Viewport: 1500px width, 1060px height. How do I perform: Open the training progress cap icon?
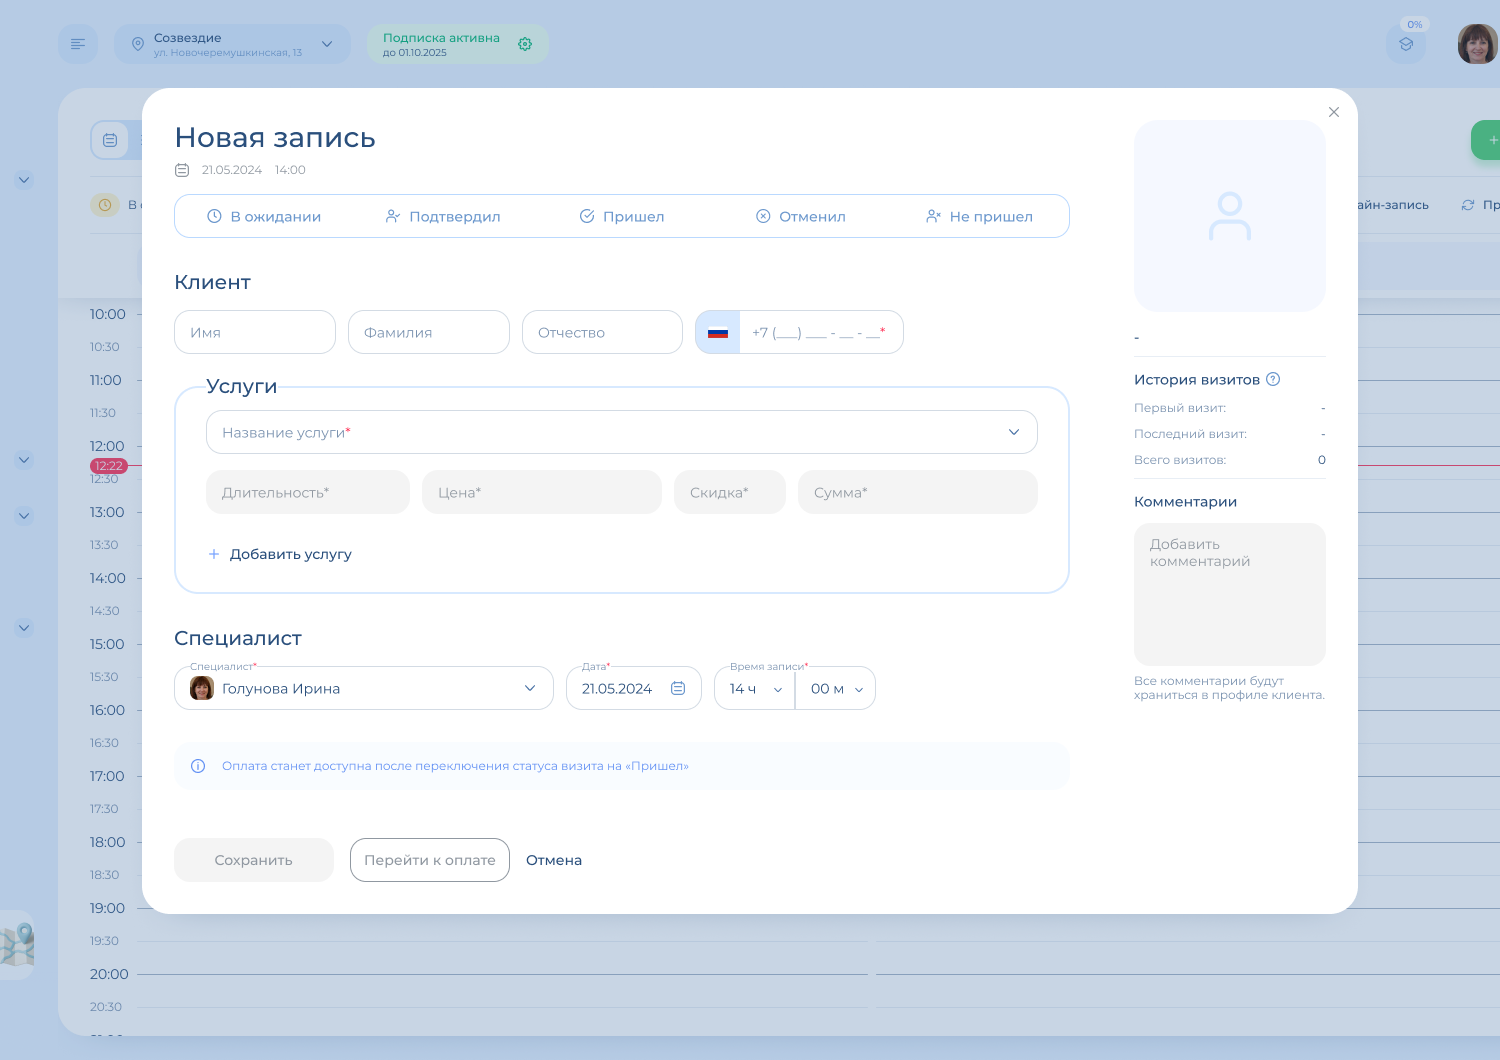[1406, 44]
